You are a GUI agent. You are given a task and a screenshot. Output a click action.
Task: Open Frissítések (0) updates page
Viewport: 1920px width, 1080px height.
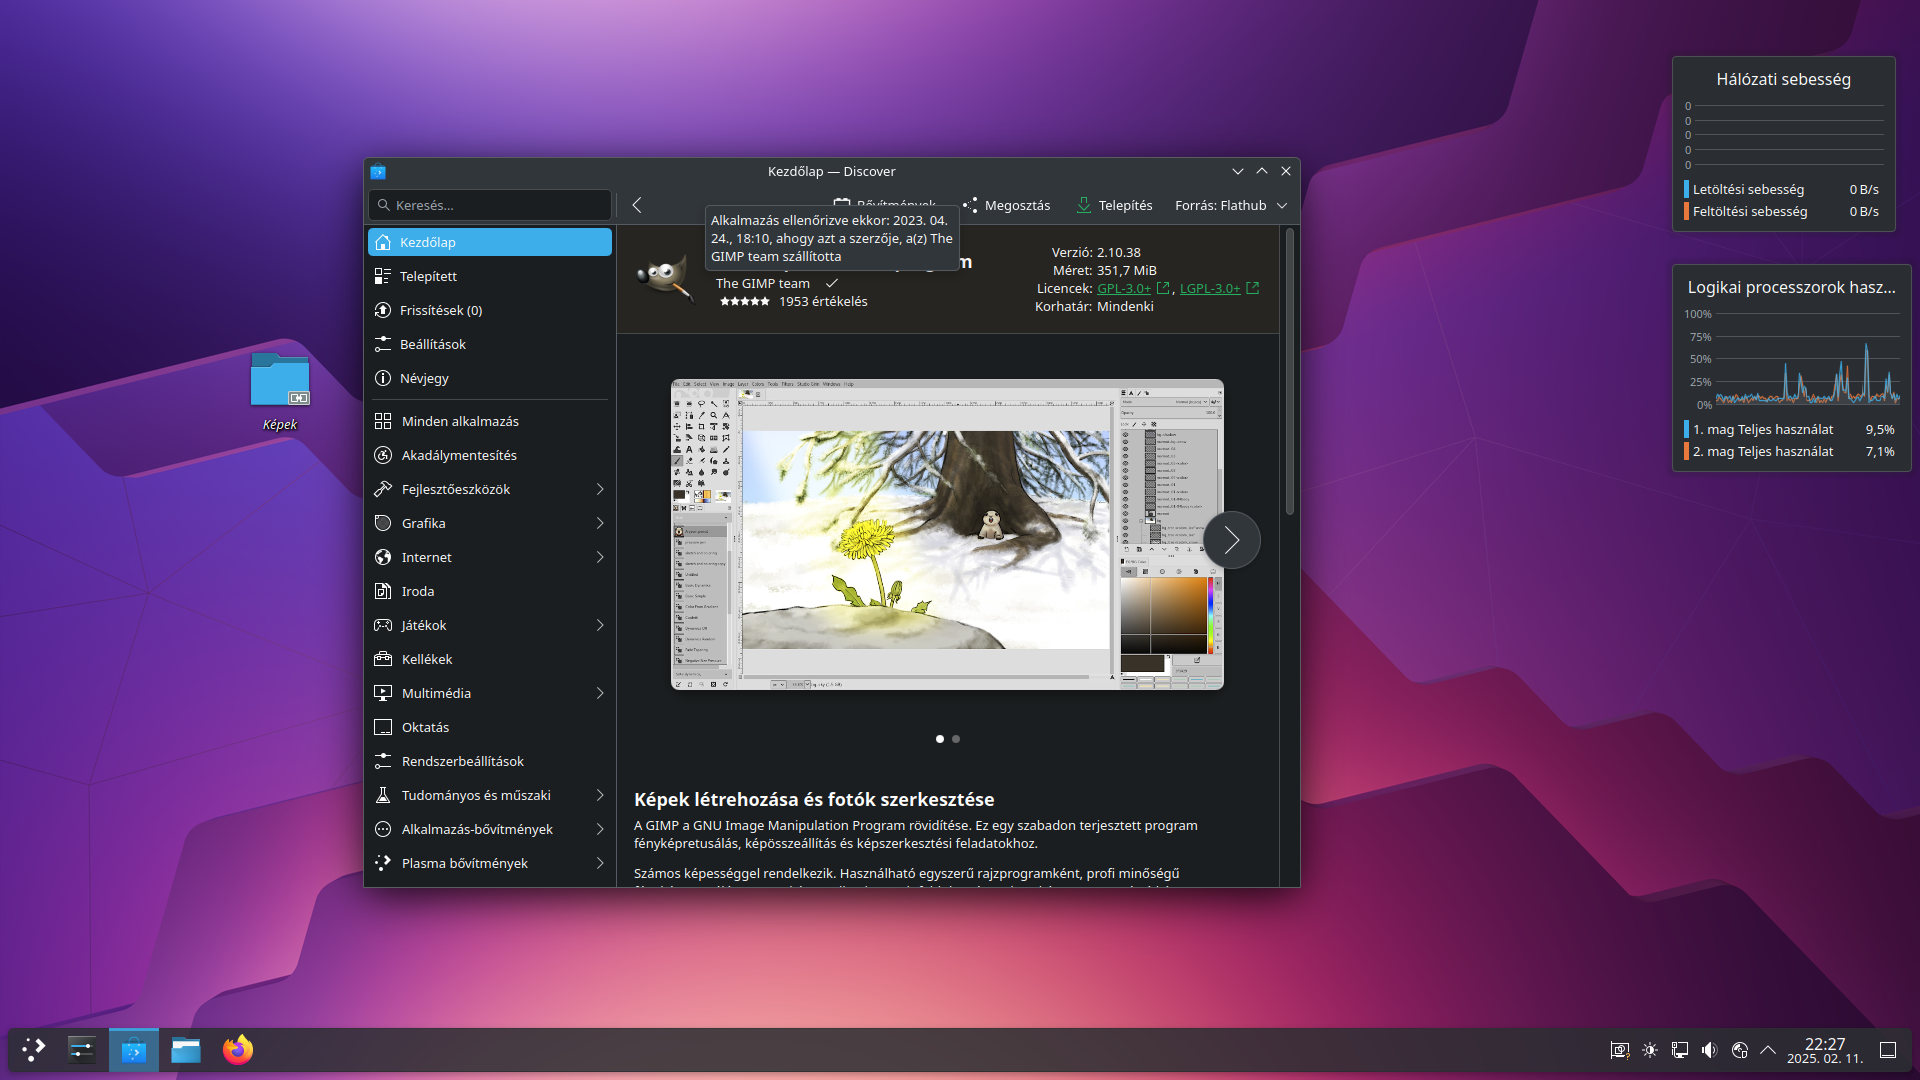489,310
